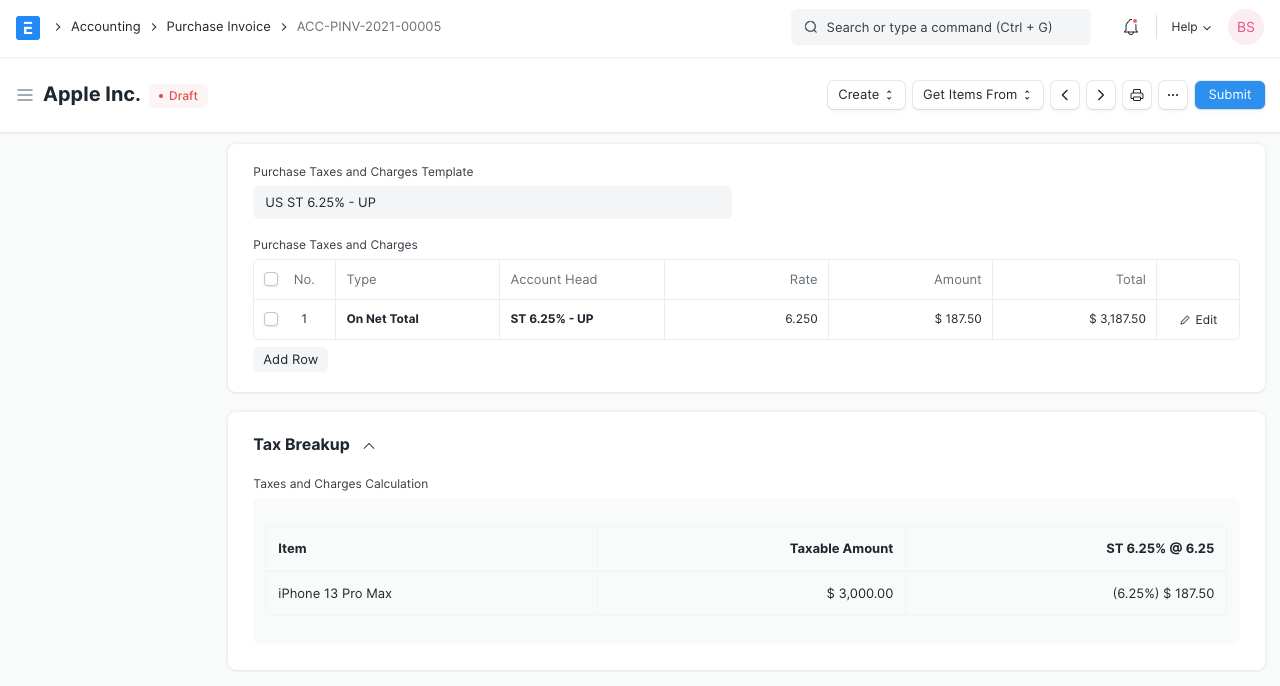Open the user avatar menu labeled BS
The height and width of the screenshot is (686, 1280).
tap(1245, 27)
